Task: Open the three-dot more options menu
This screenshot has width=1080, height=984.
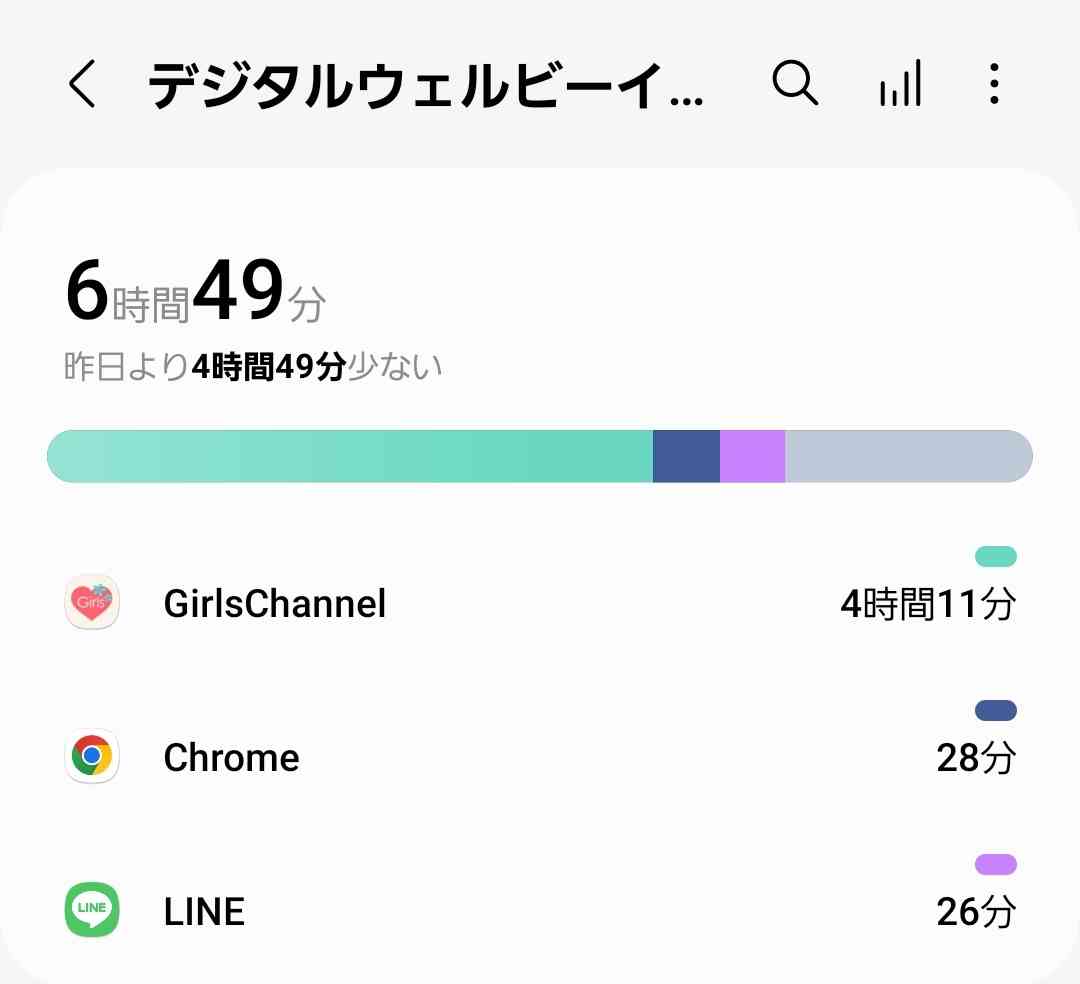Action: (x=994, y=83)
